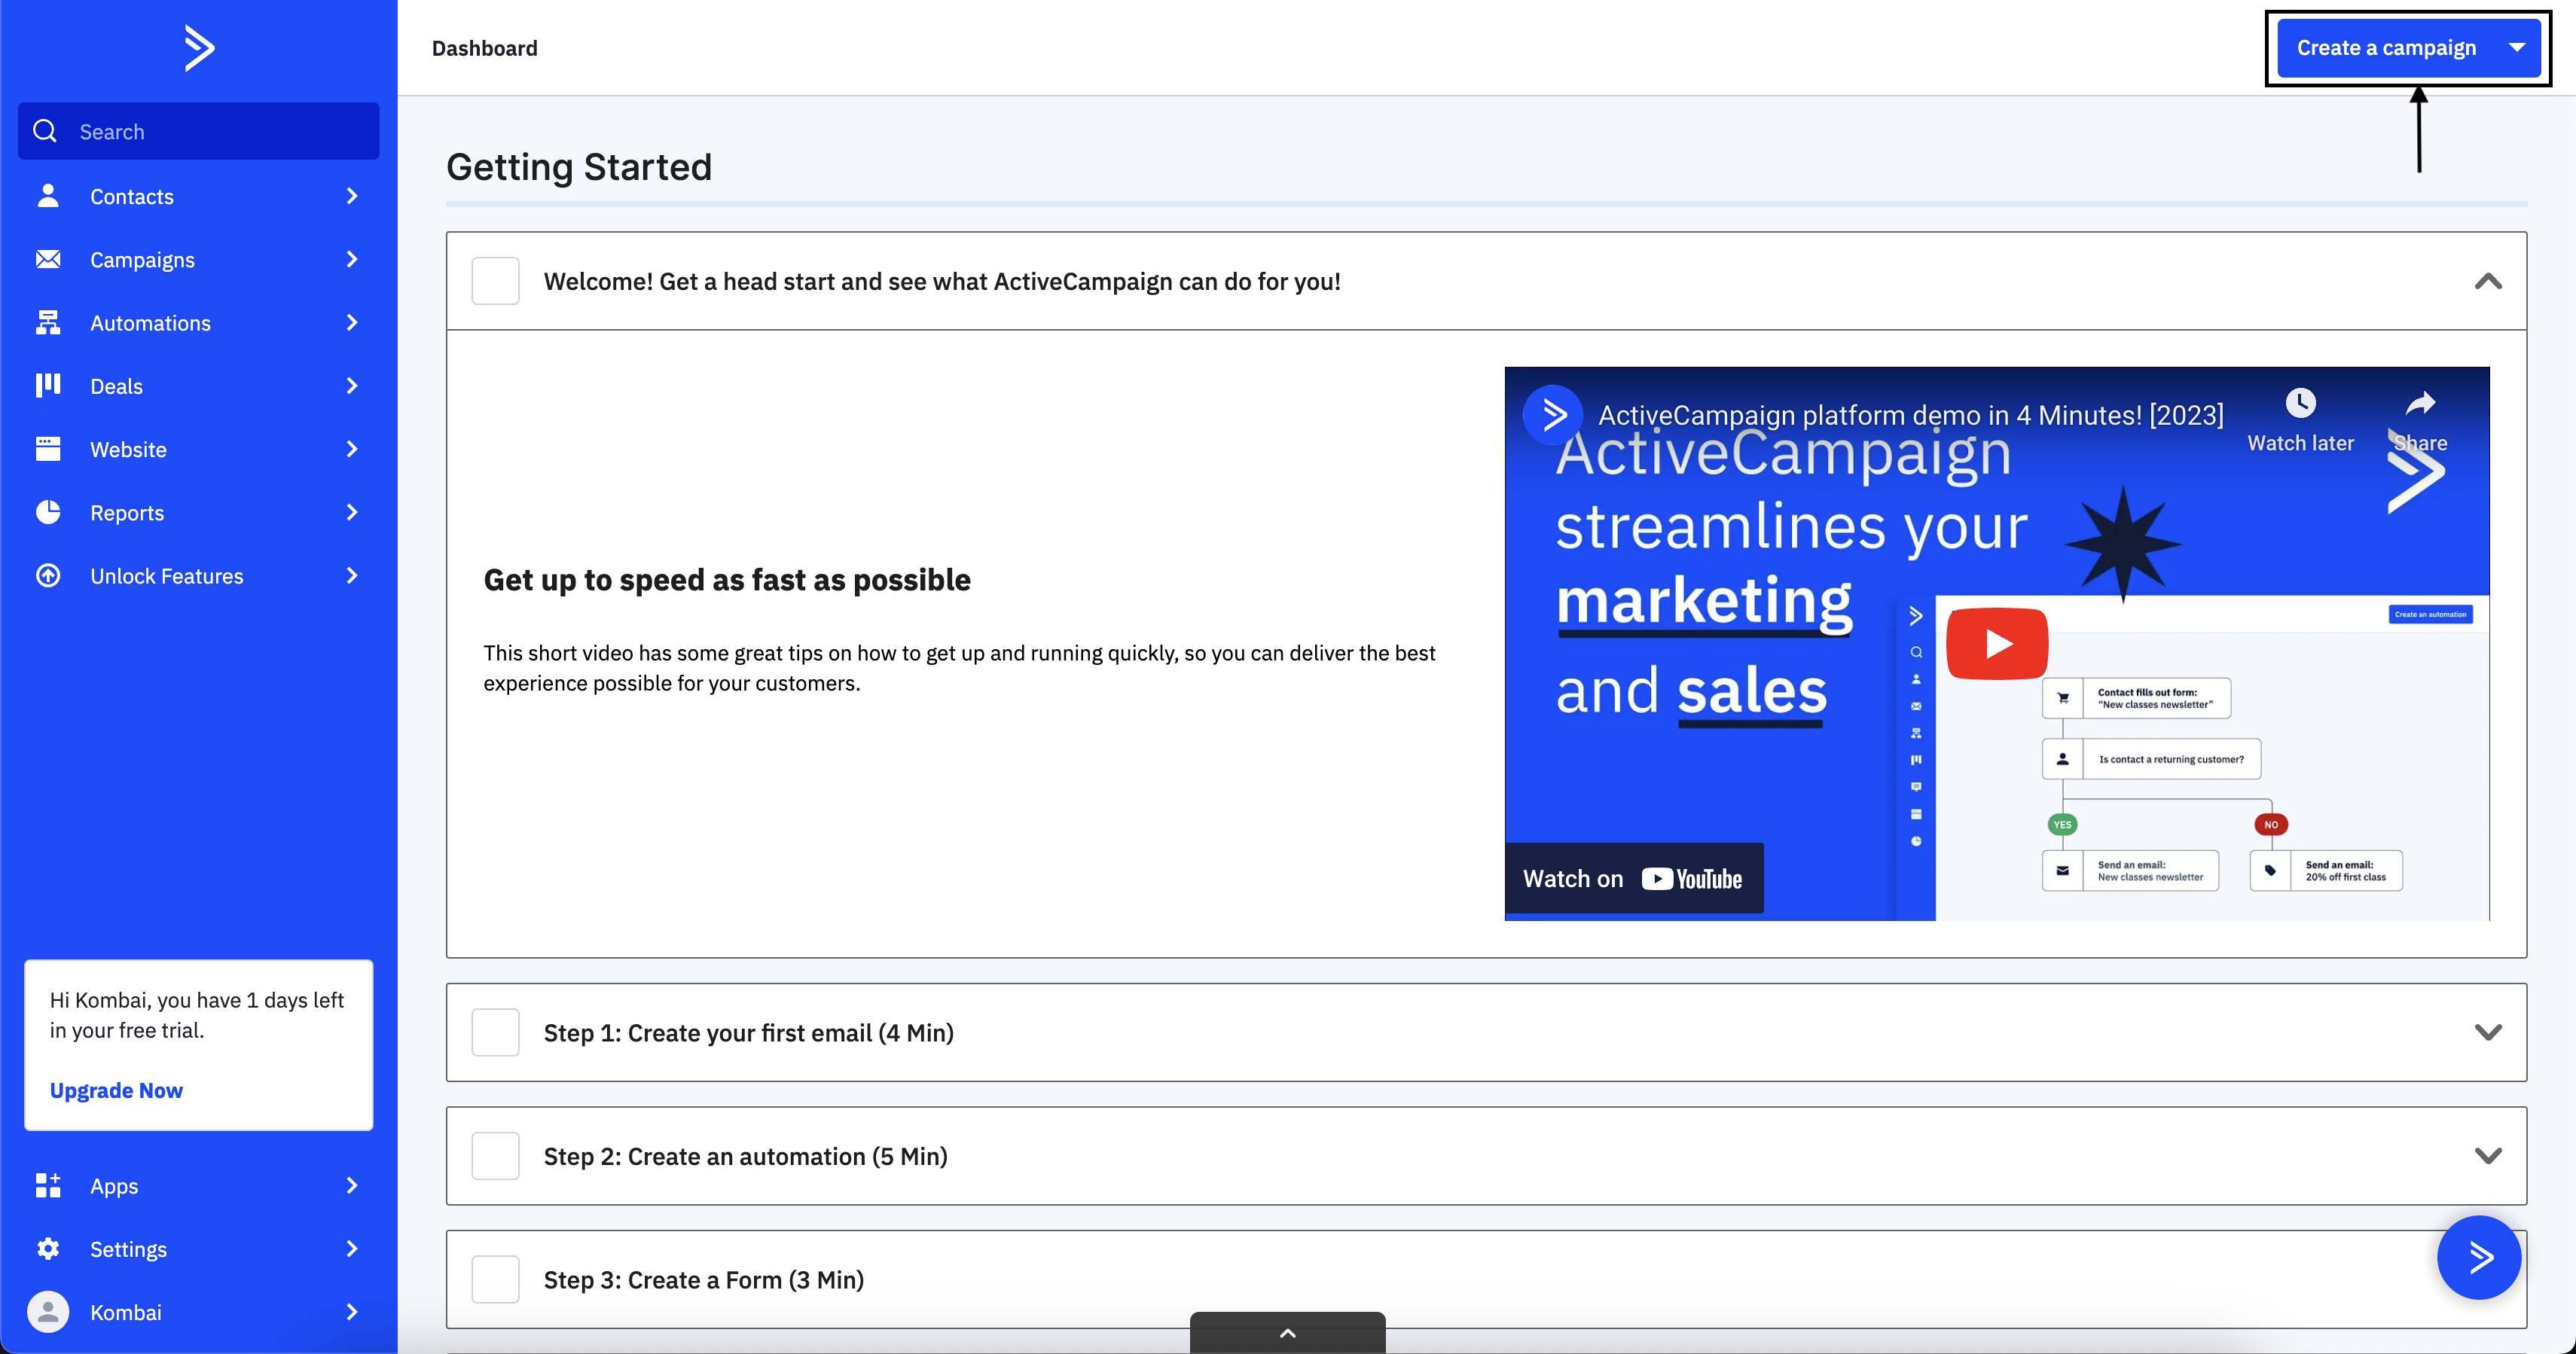Click the Apps grid icon
The width and height of the screenshot is (2576, 1354).
pos(48,1185)
